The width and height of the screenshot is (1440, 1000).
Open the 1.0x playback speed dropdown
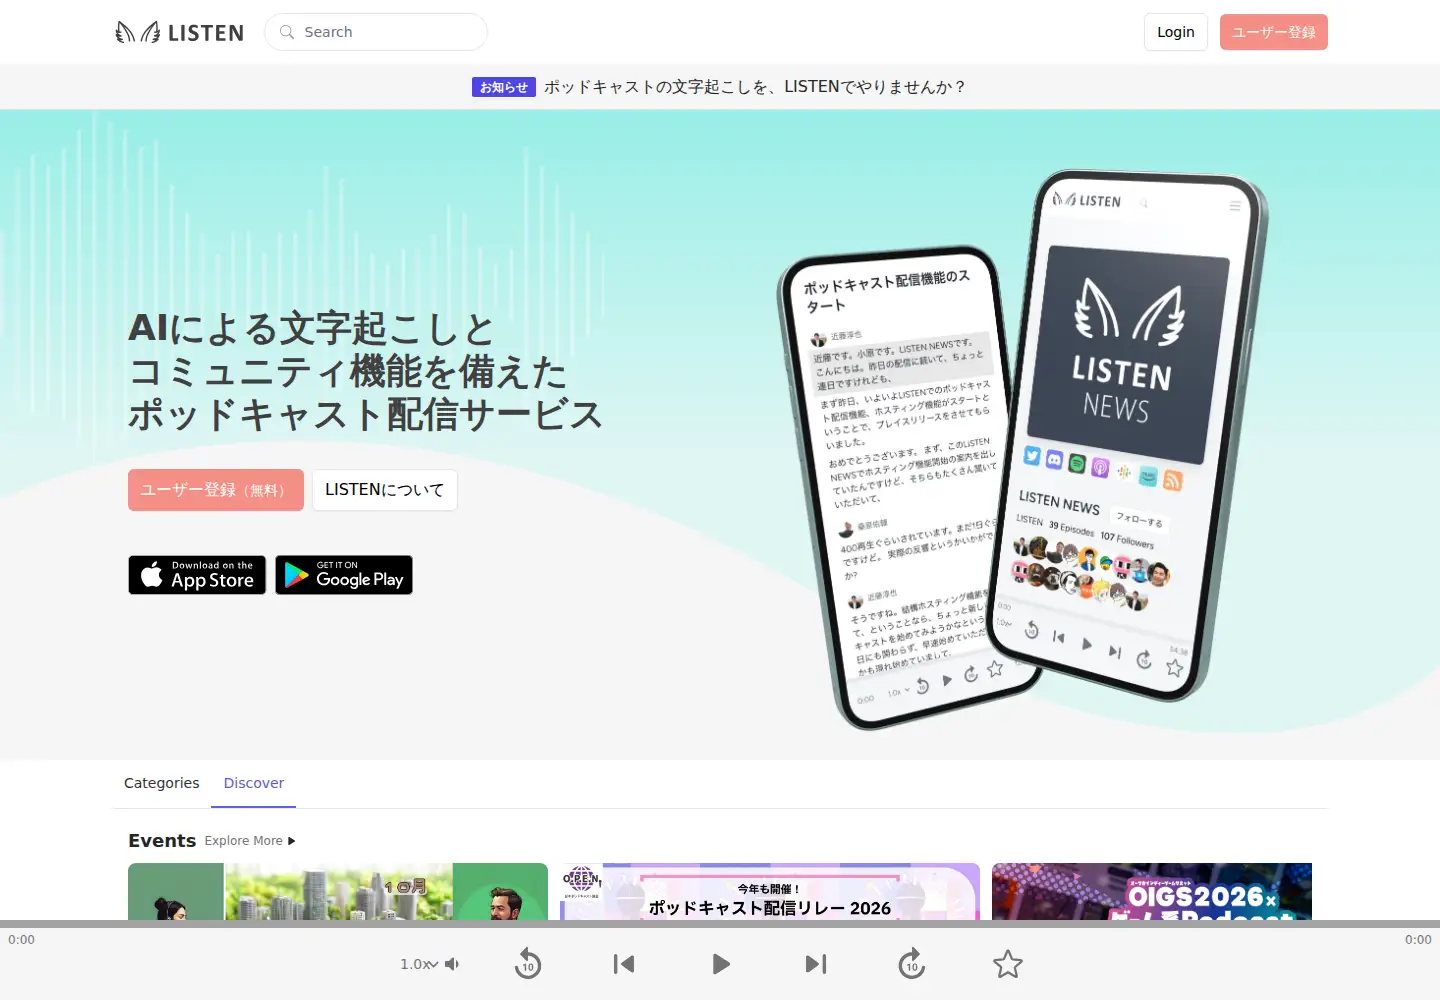point(419,964)
